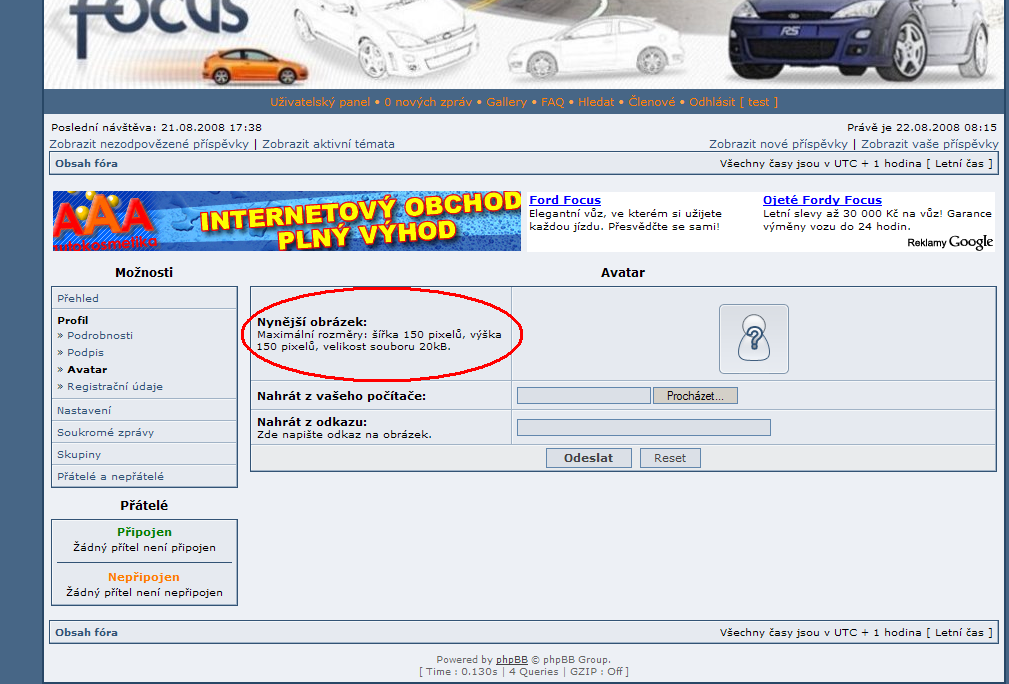Click the AAA Internetový obchod banner

287,221
